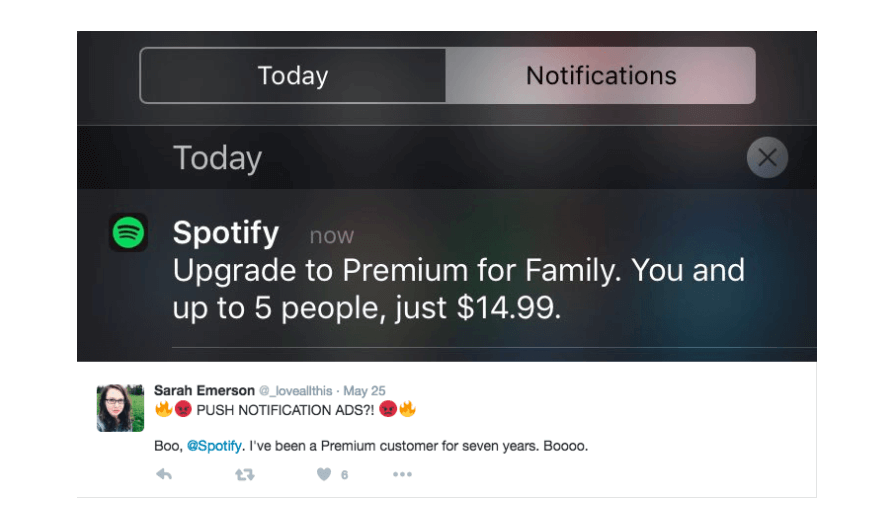892x525 pixels.
Task: Switch to the Today tab
Action: pos(293,76)
